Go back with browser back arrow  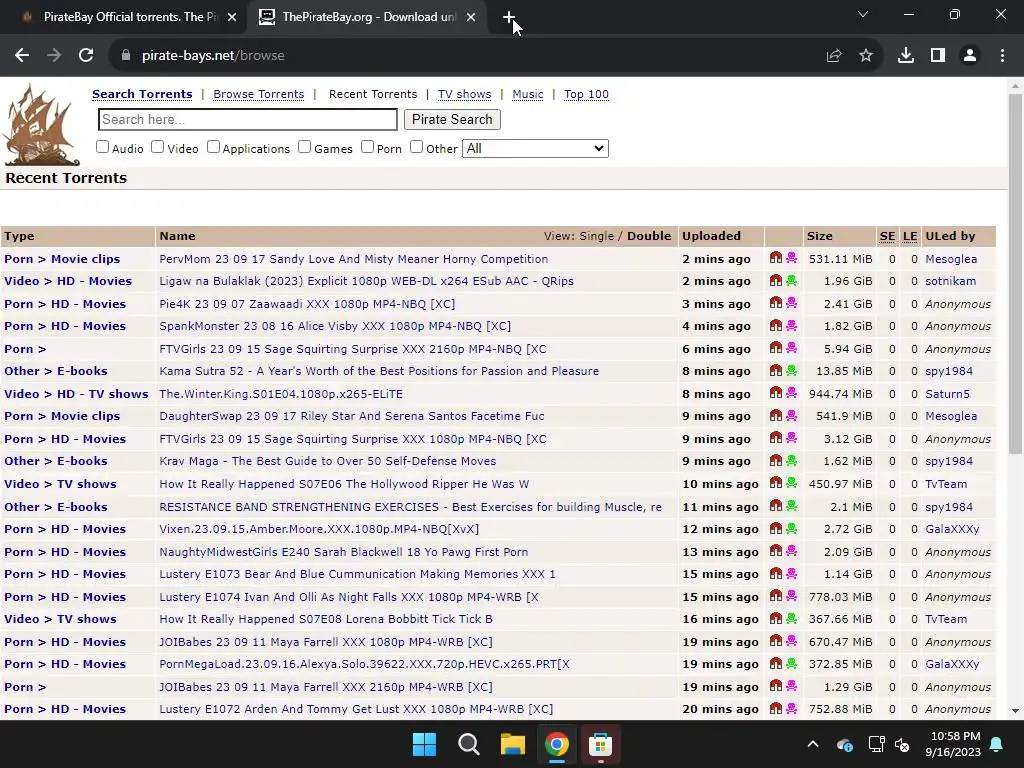[22, 56]
